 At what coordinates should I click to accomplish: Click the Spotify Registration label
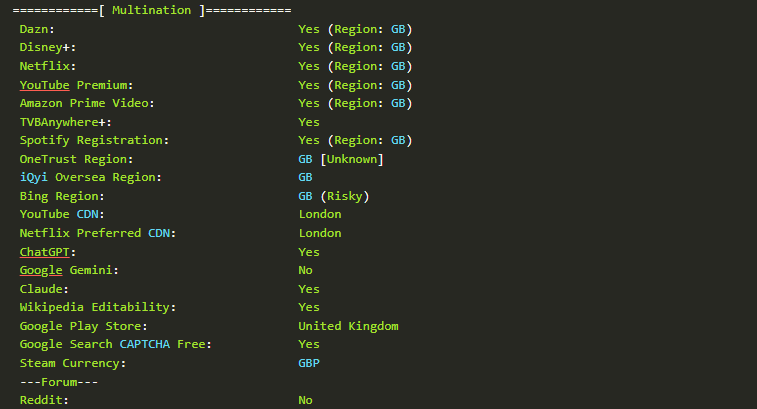tap(94, 140)
